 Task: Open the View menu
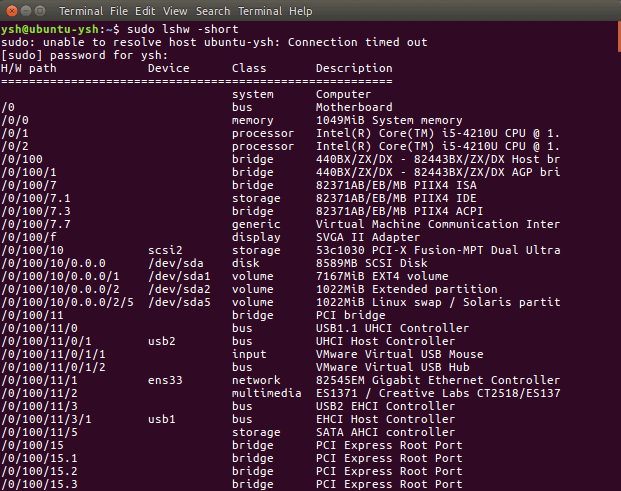tap(175, 11)
